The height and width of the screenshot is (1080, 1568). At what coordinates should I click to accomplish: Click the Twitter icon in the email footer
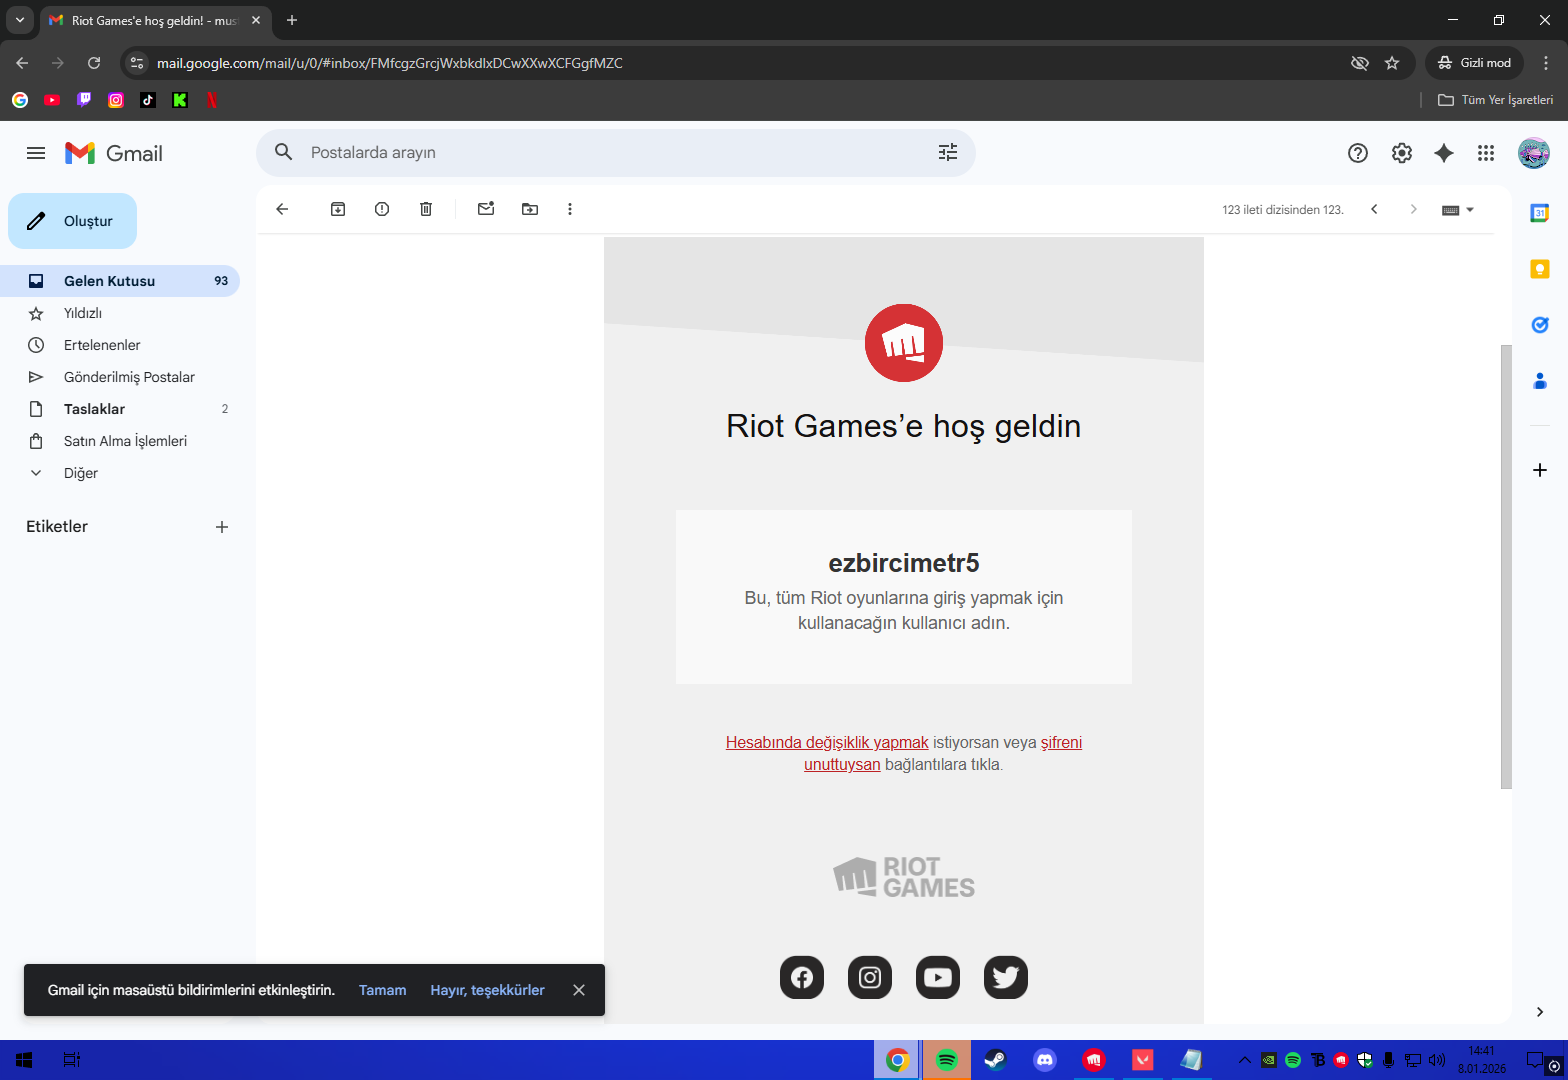1006,977
